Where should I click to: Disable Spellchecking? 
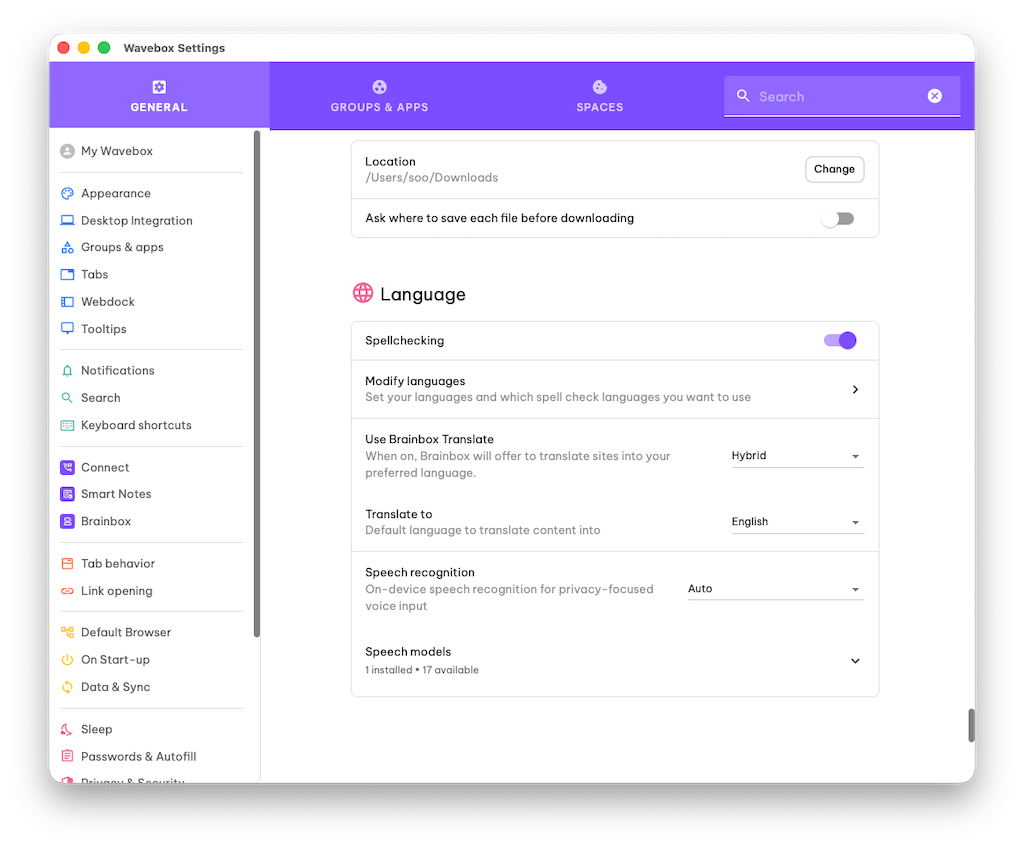tap(840, 340)
